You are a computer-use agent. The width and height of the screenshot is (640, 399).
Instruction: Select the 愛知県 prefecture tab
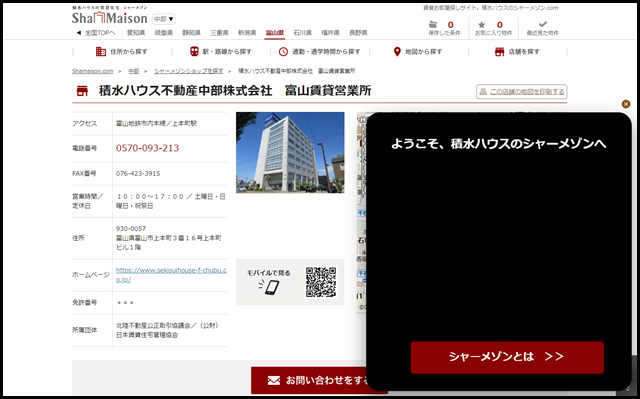[136, 33]
